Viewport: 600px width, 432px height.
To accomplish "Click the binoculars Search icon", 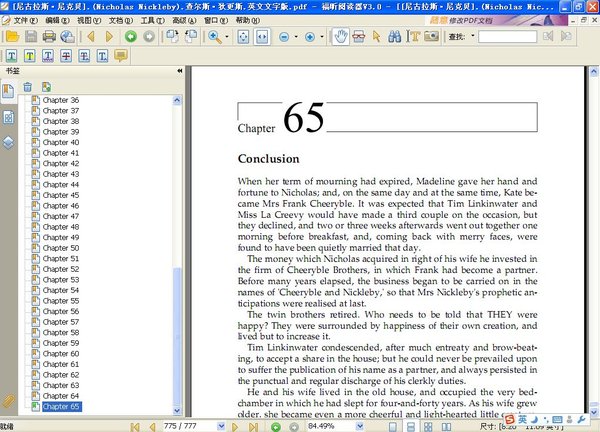I will 394,37.
